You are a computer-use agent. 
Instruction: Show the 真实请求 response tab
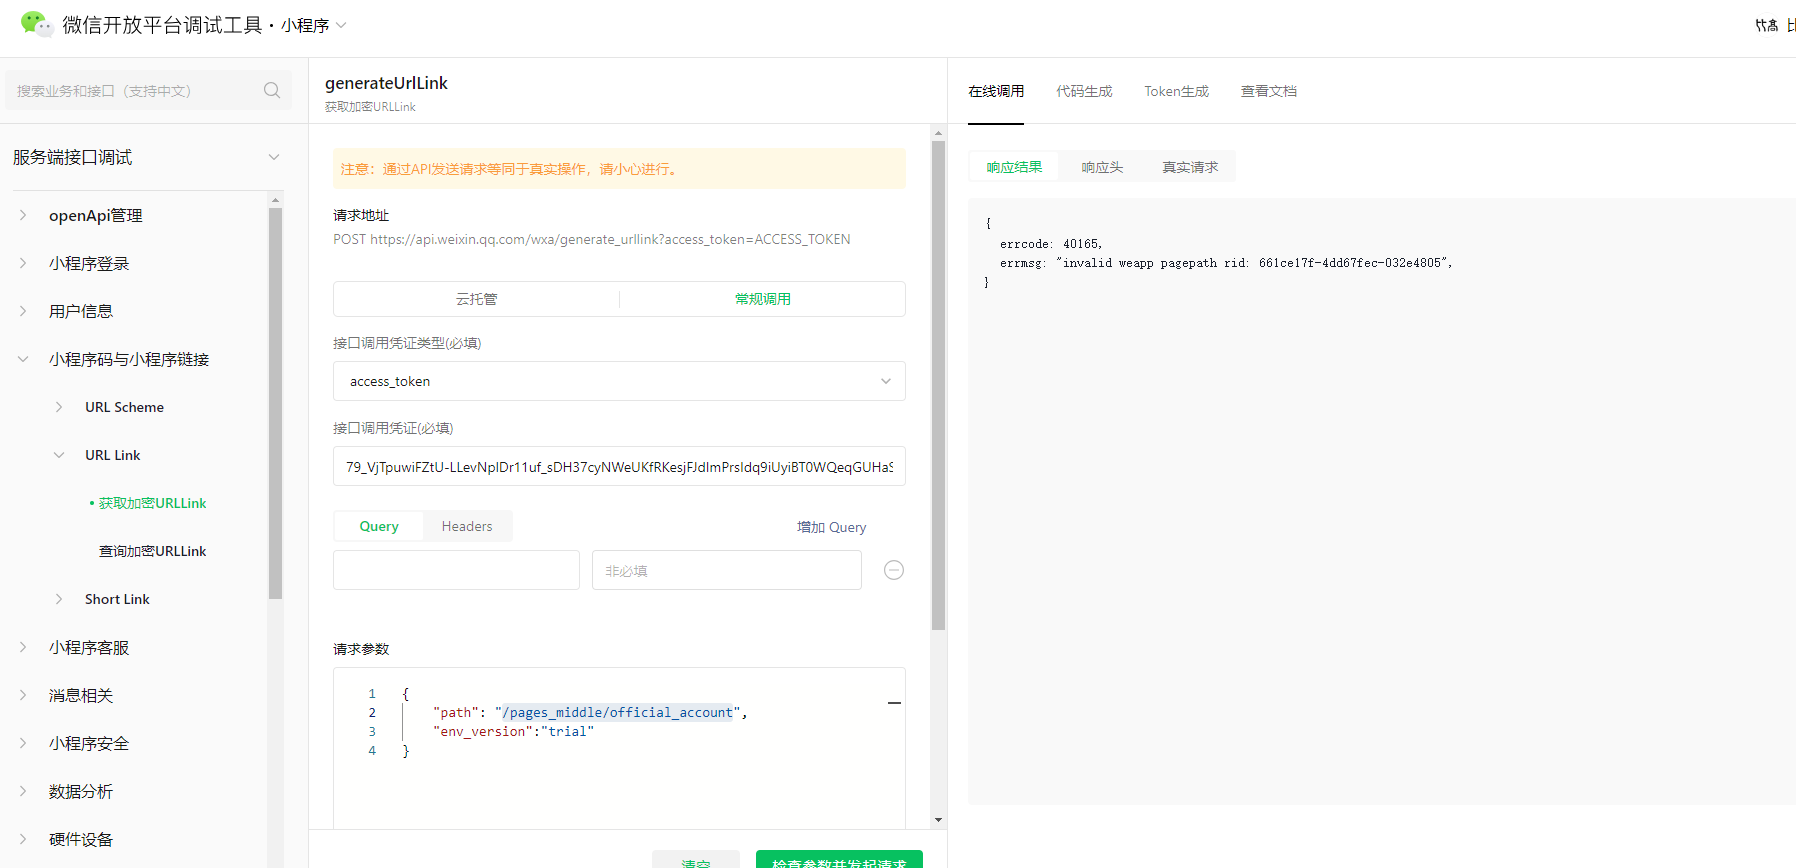pos(1190,167)
